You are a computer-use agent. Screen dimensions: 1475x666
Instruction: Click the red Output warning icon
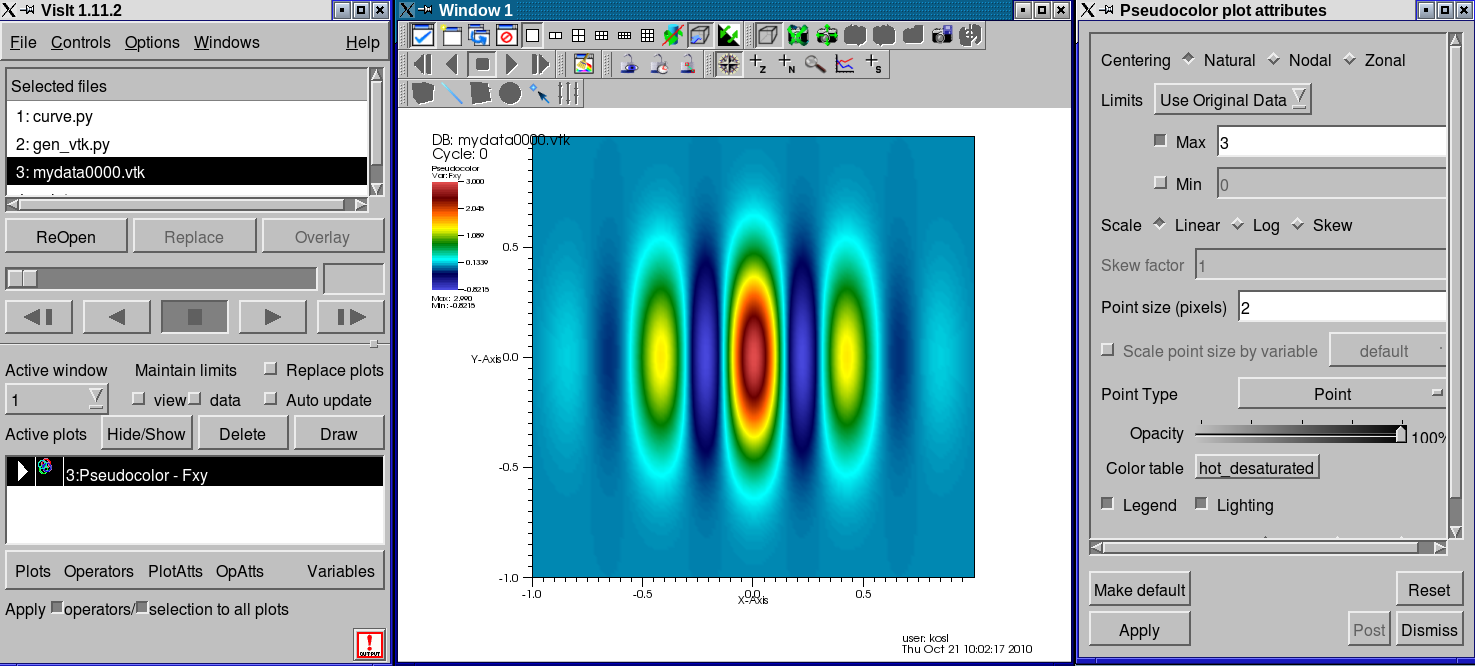tap(369, 644)
